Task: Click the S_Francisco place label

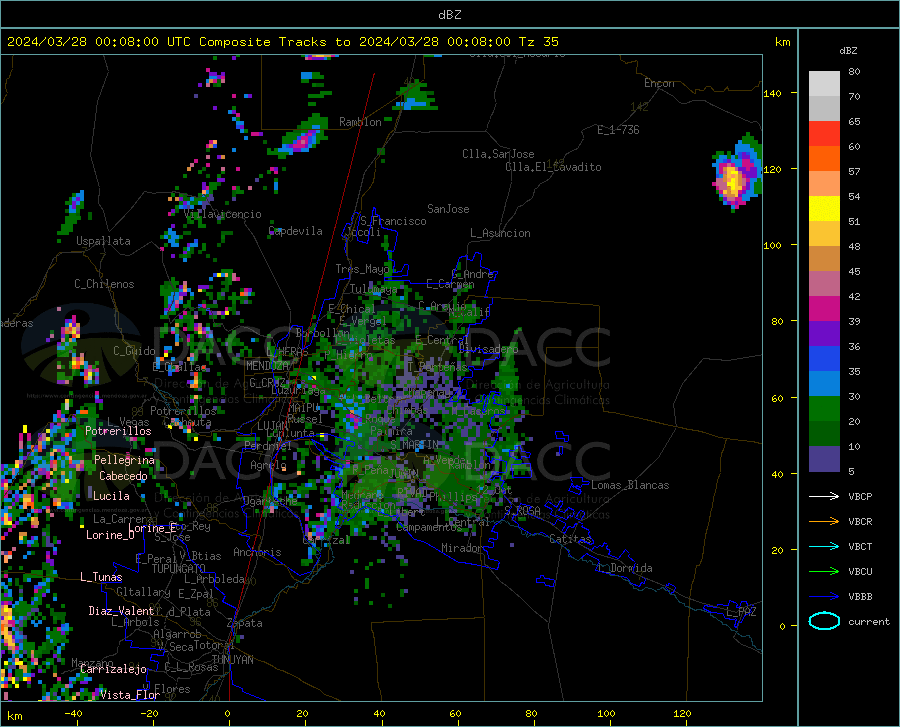Action: tap(393, 221)
